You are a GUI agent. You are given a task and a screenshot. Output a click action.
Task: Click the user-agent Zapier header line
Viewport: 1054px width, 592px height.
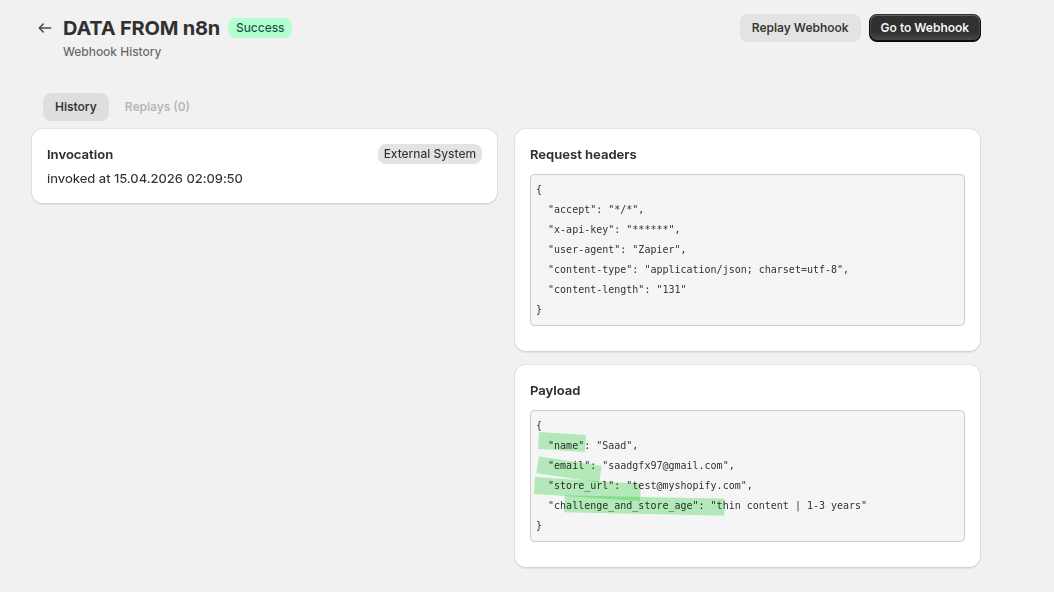[x=617, y=249]
